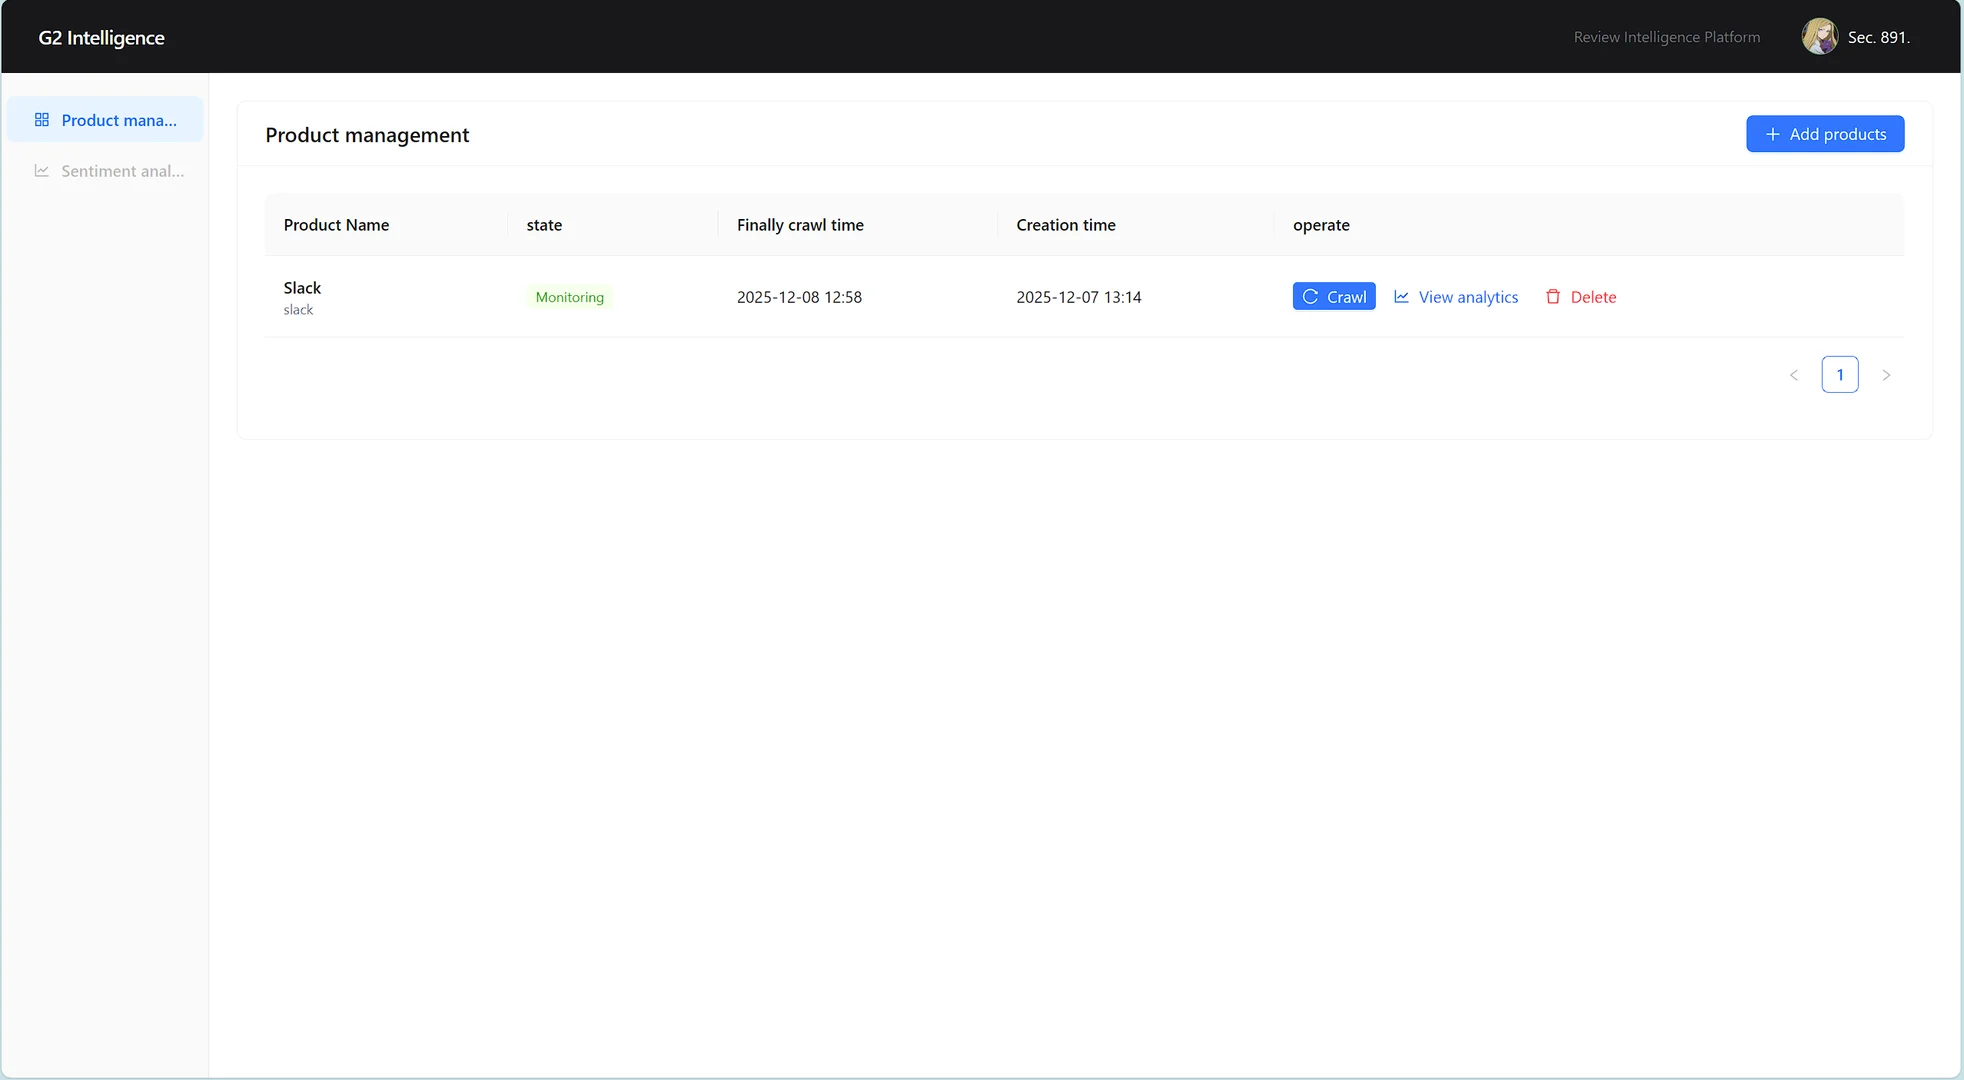Open the Sentiment analysis sidebar item
Screen dimensions: 1964x1080
pos(122,171)
